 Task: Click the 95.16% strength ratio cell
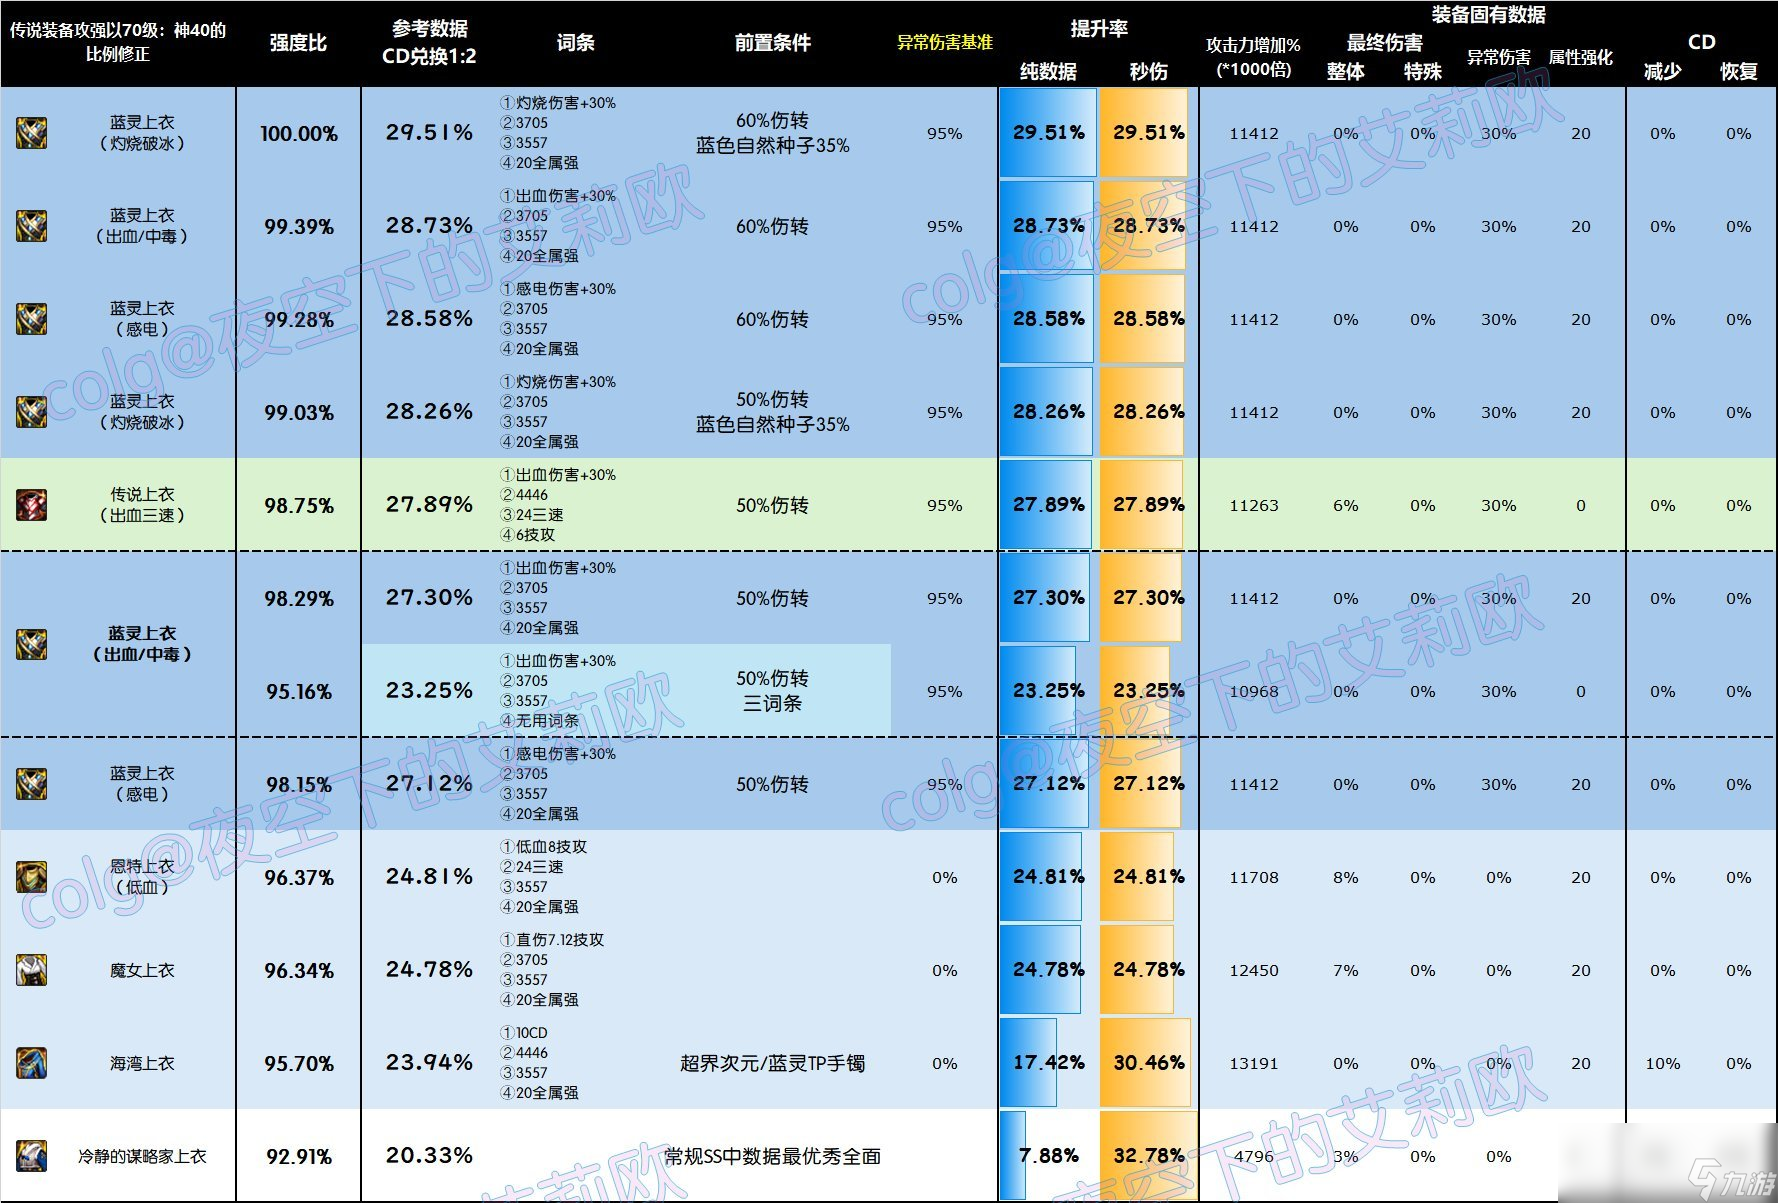tap(298, 691)
